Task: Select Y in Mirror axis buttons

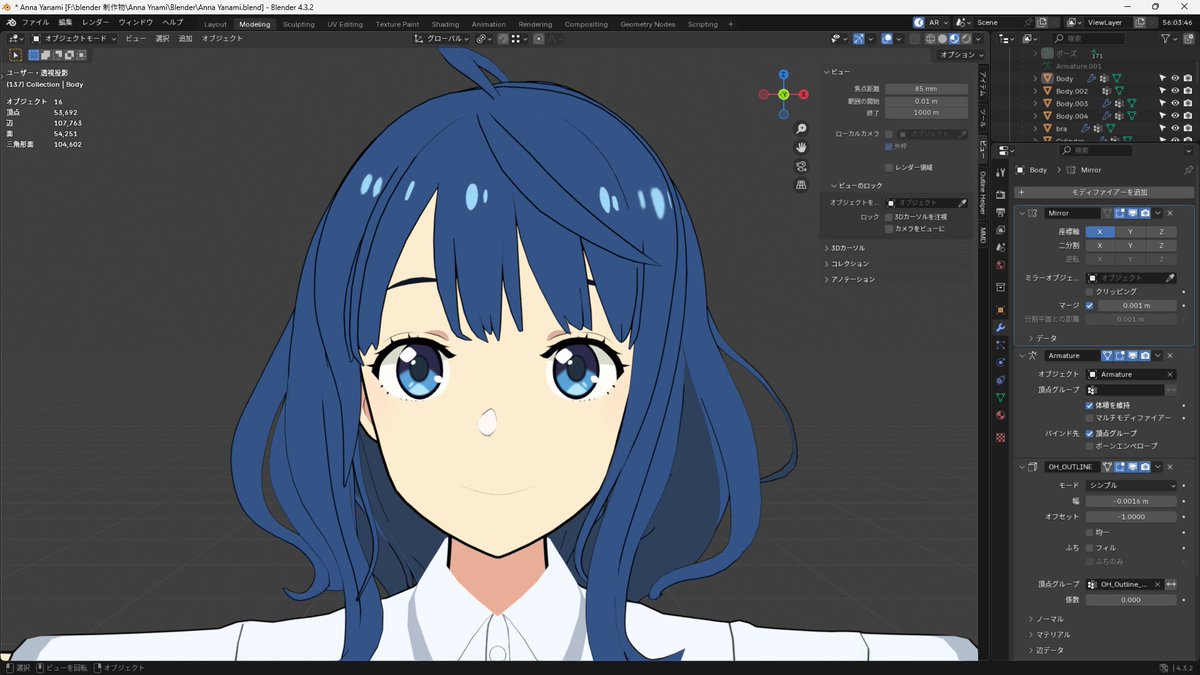Action: click(1131, 231)
